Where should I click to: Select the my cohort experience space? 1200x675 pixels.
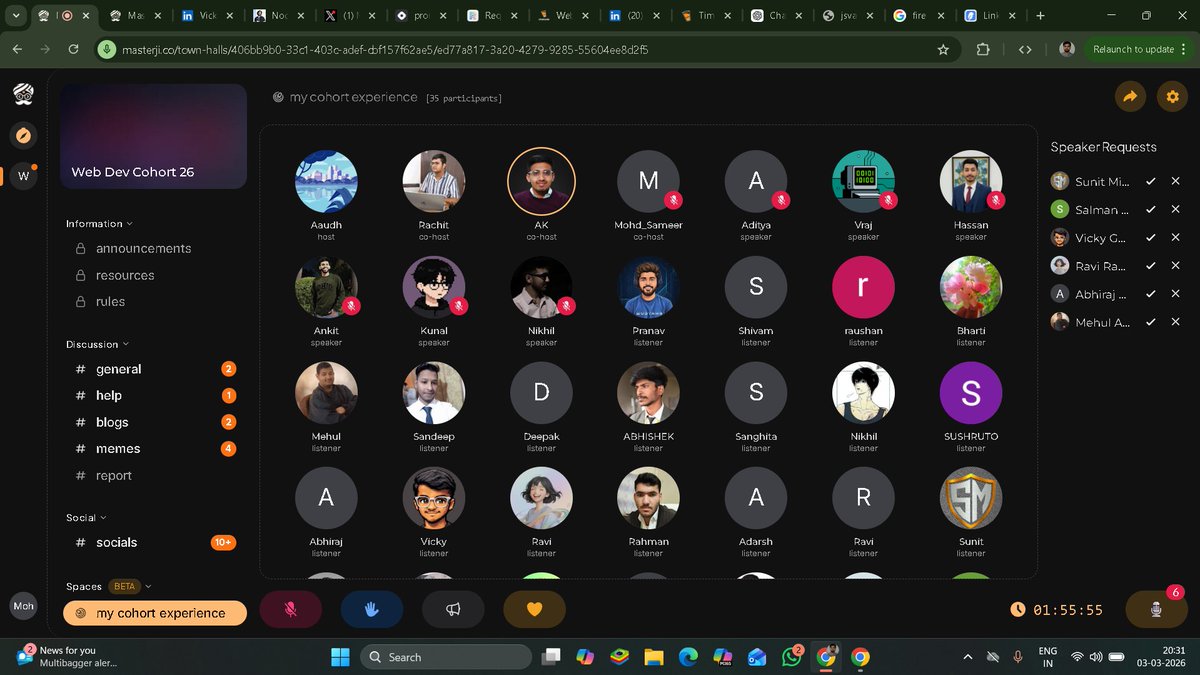tap(155, 613)
